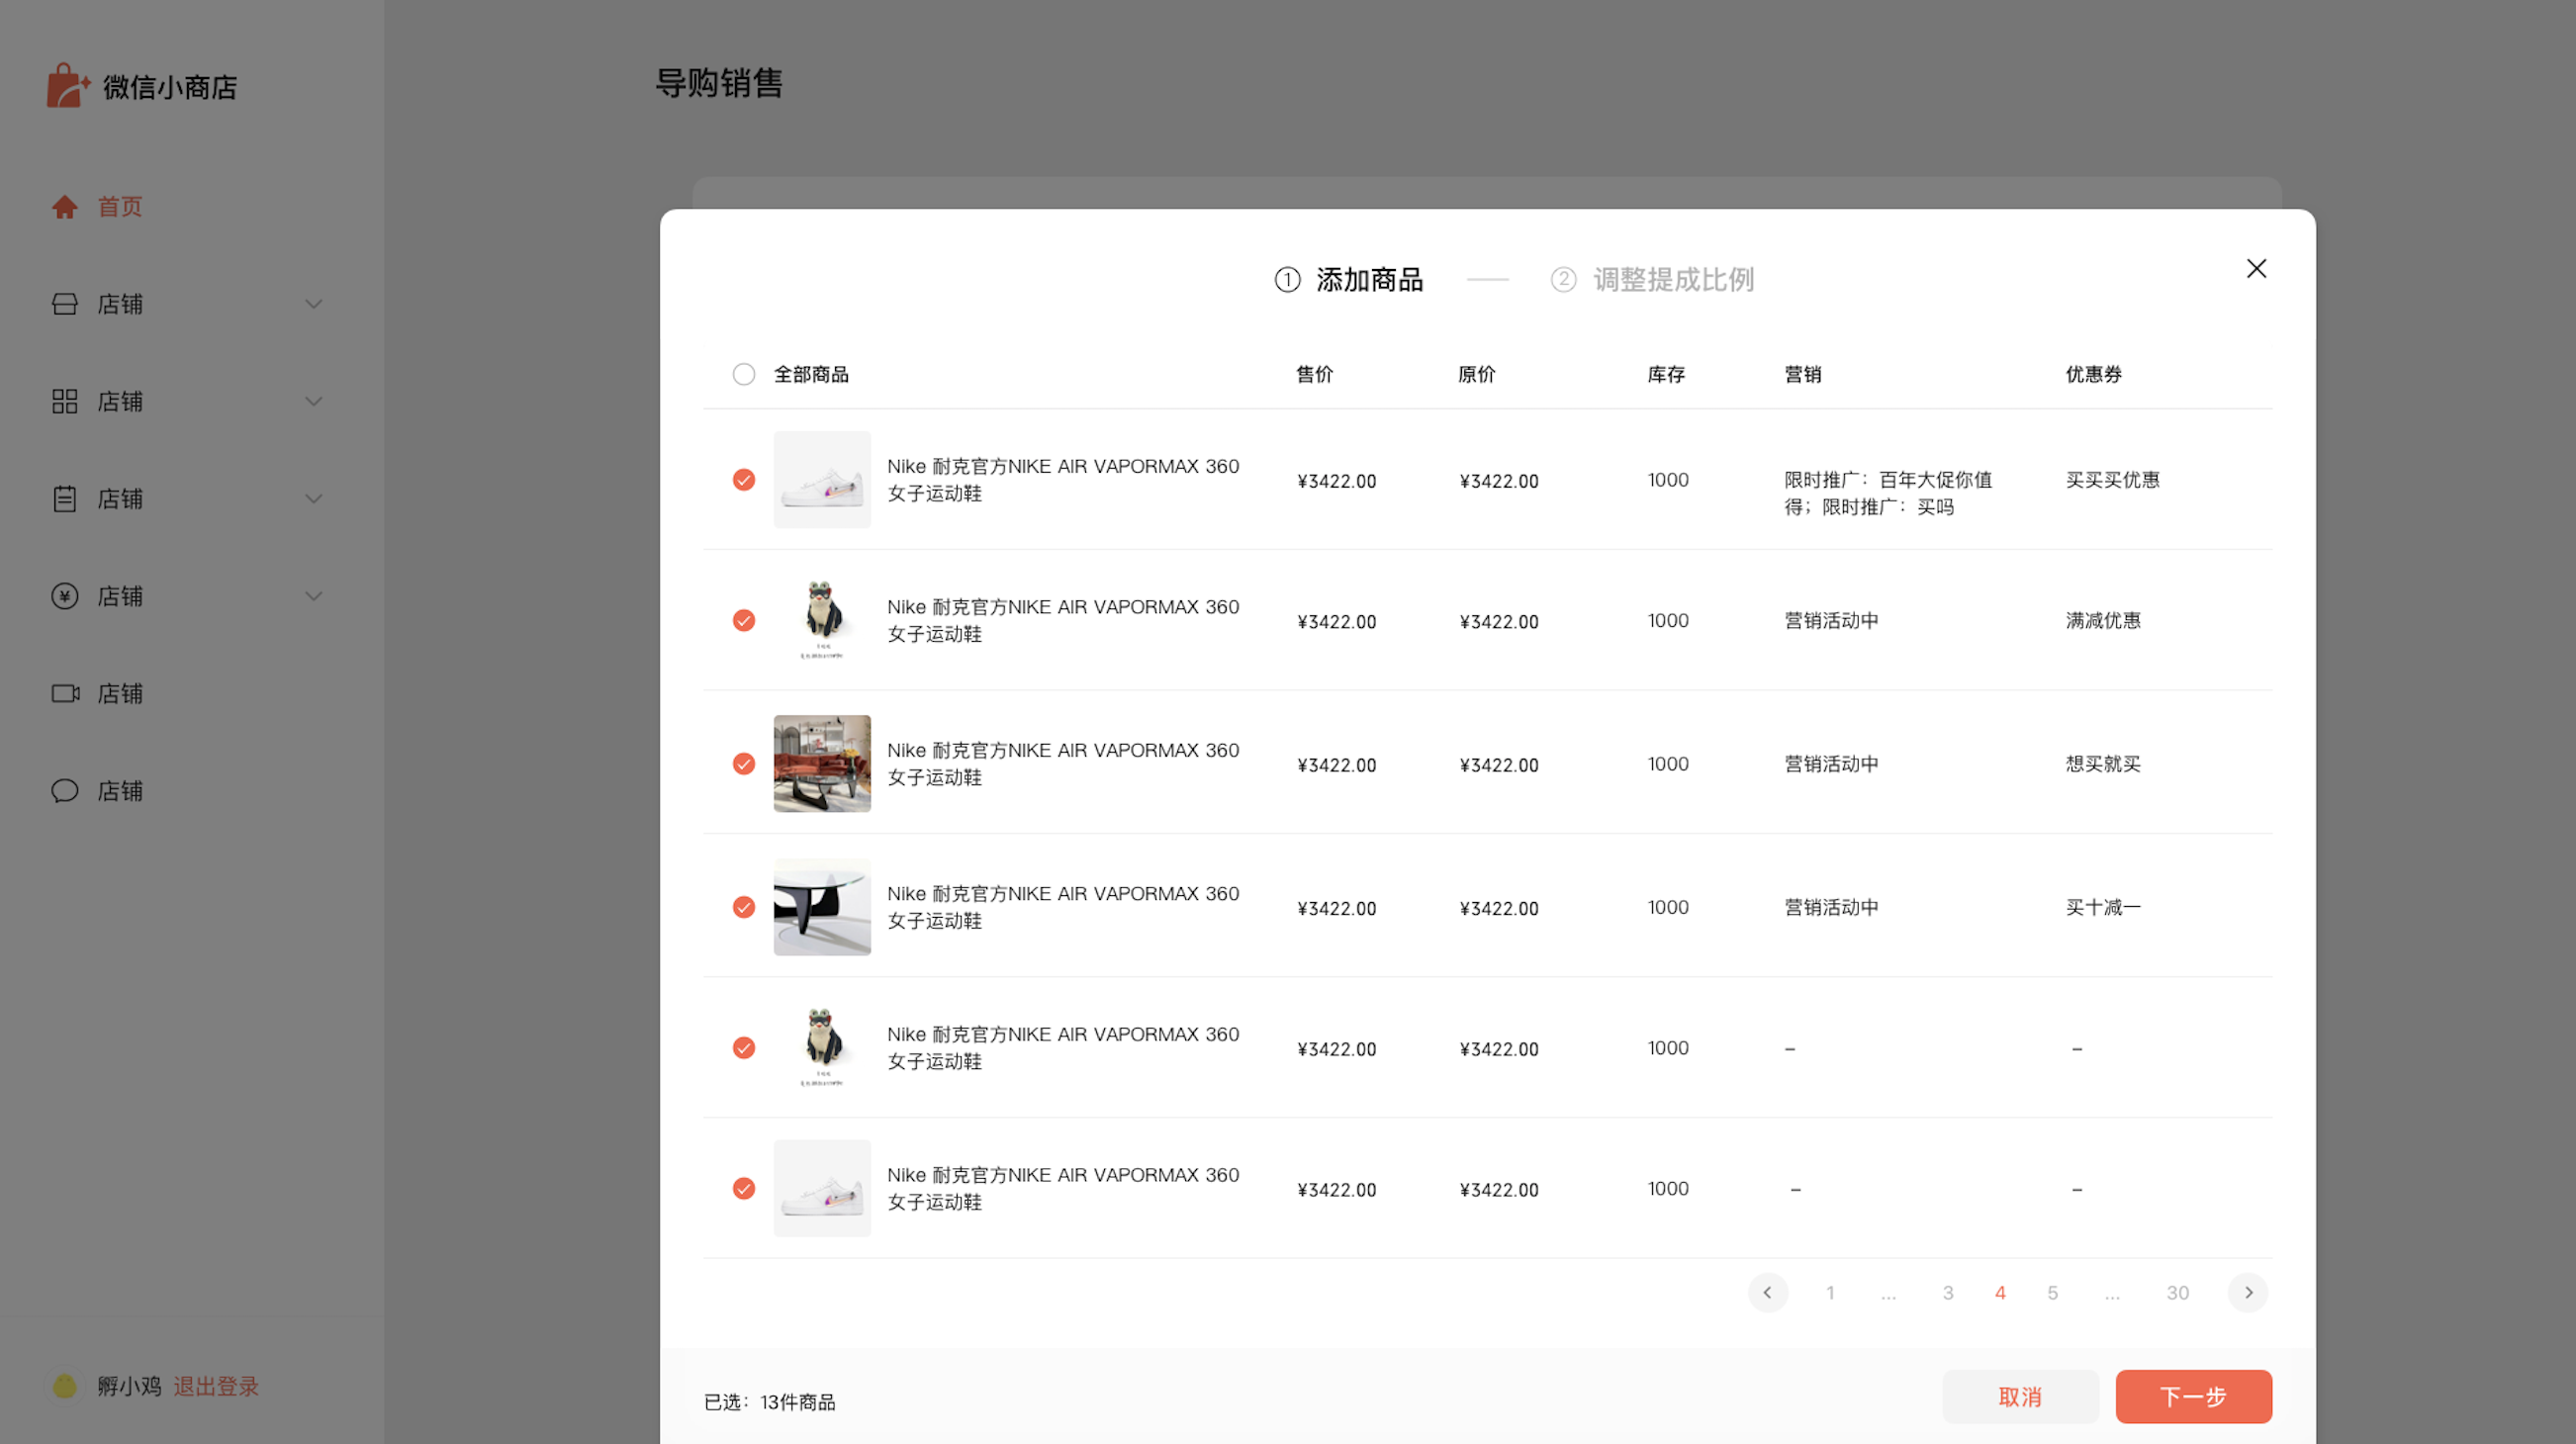Click the home icon in the sidebar
Image resolution: width=2576 pixels, height=1444 pixels.
[x=65, y=207]
